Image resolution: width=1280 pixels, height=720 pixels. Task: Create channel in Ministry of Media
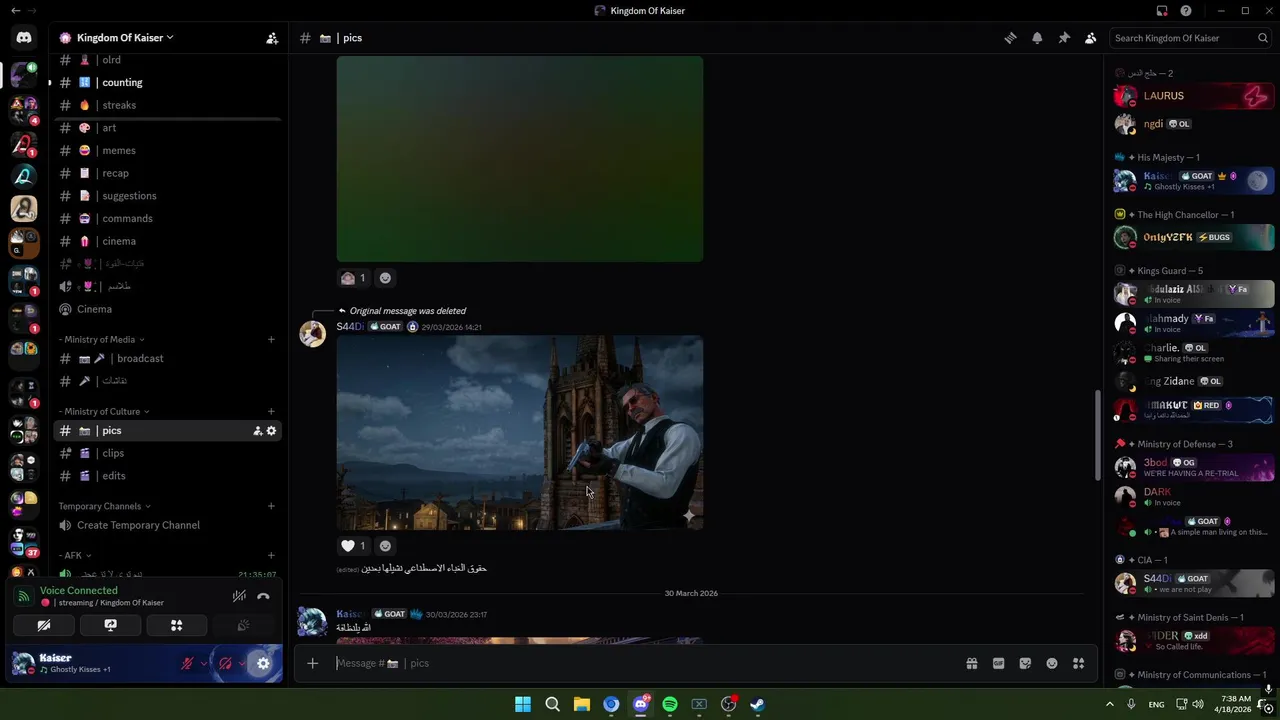point(271,340)
